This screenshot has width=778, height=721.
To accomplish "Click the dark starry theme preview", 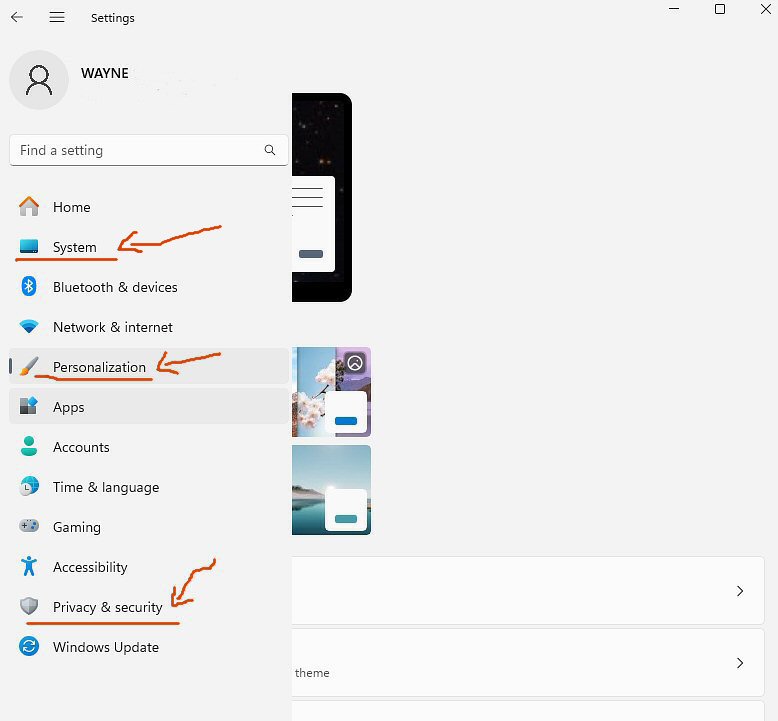I will pos(322,197).
